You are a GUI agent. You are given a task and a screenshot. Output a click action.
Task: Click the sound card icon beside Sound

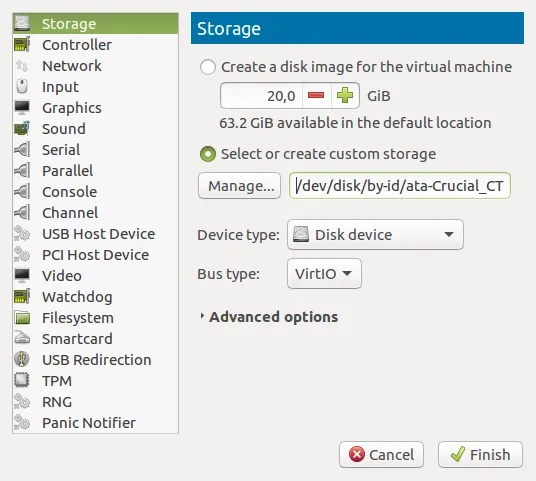point(22,129)
